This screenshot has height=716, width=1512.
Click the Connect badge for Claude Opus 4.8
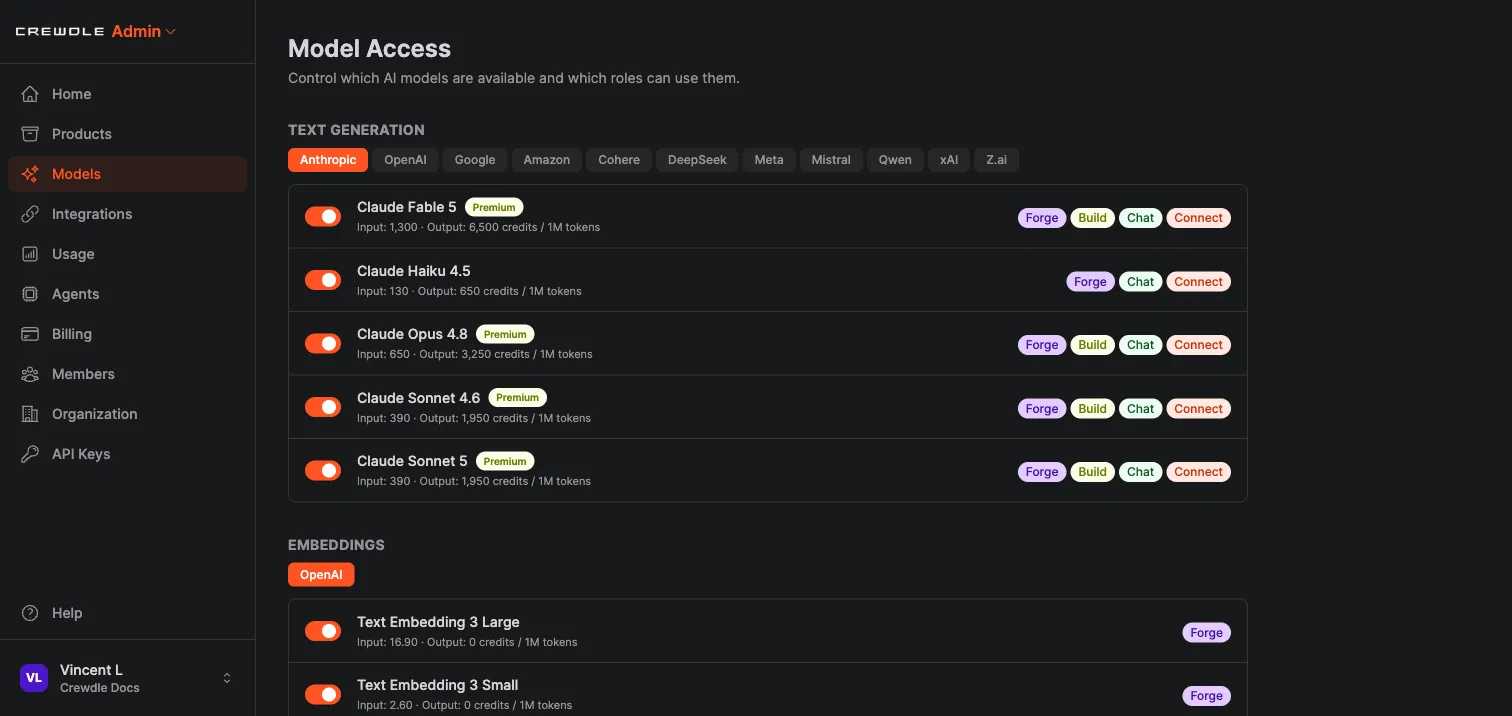pyautogui.click(x=1199, y=345)
